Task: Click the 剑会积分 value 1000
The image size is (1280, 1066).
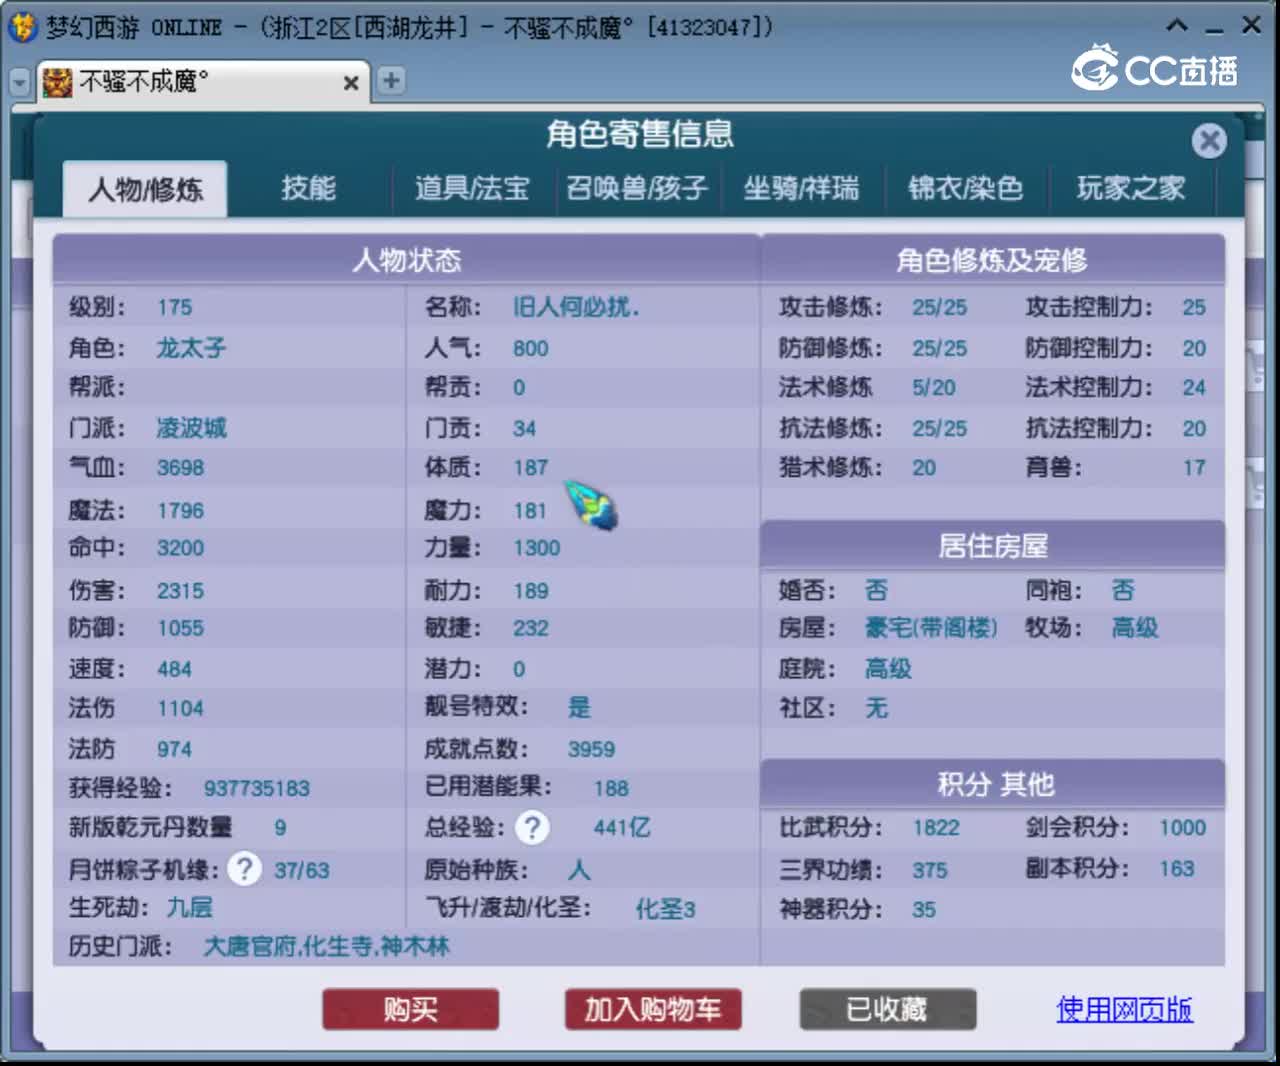Action: [1182, 828]
